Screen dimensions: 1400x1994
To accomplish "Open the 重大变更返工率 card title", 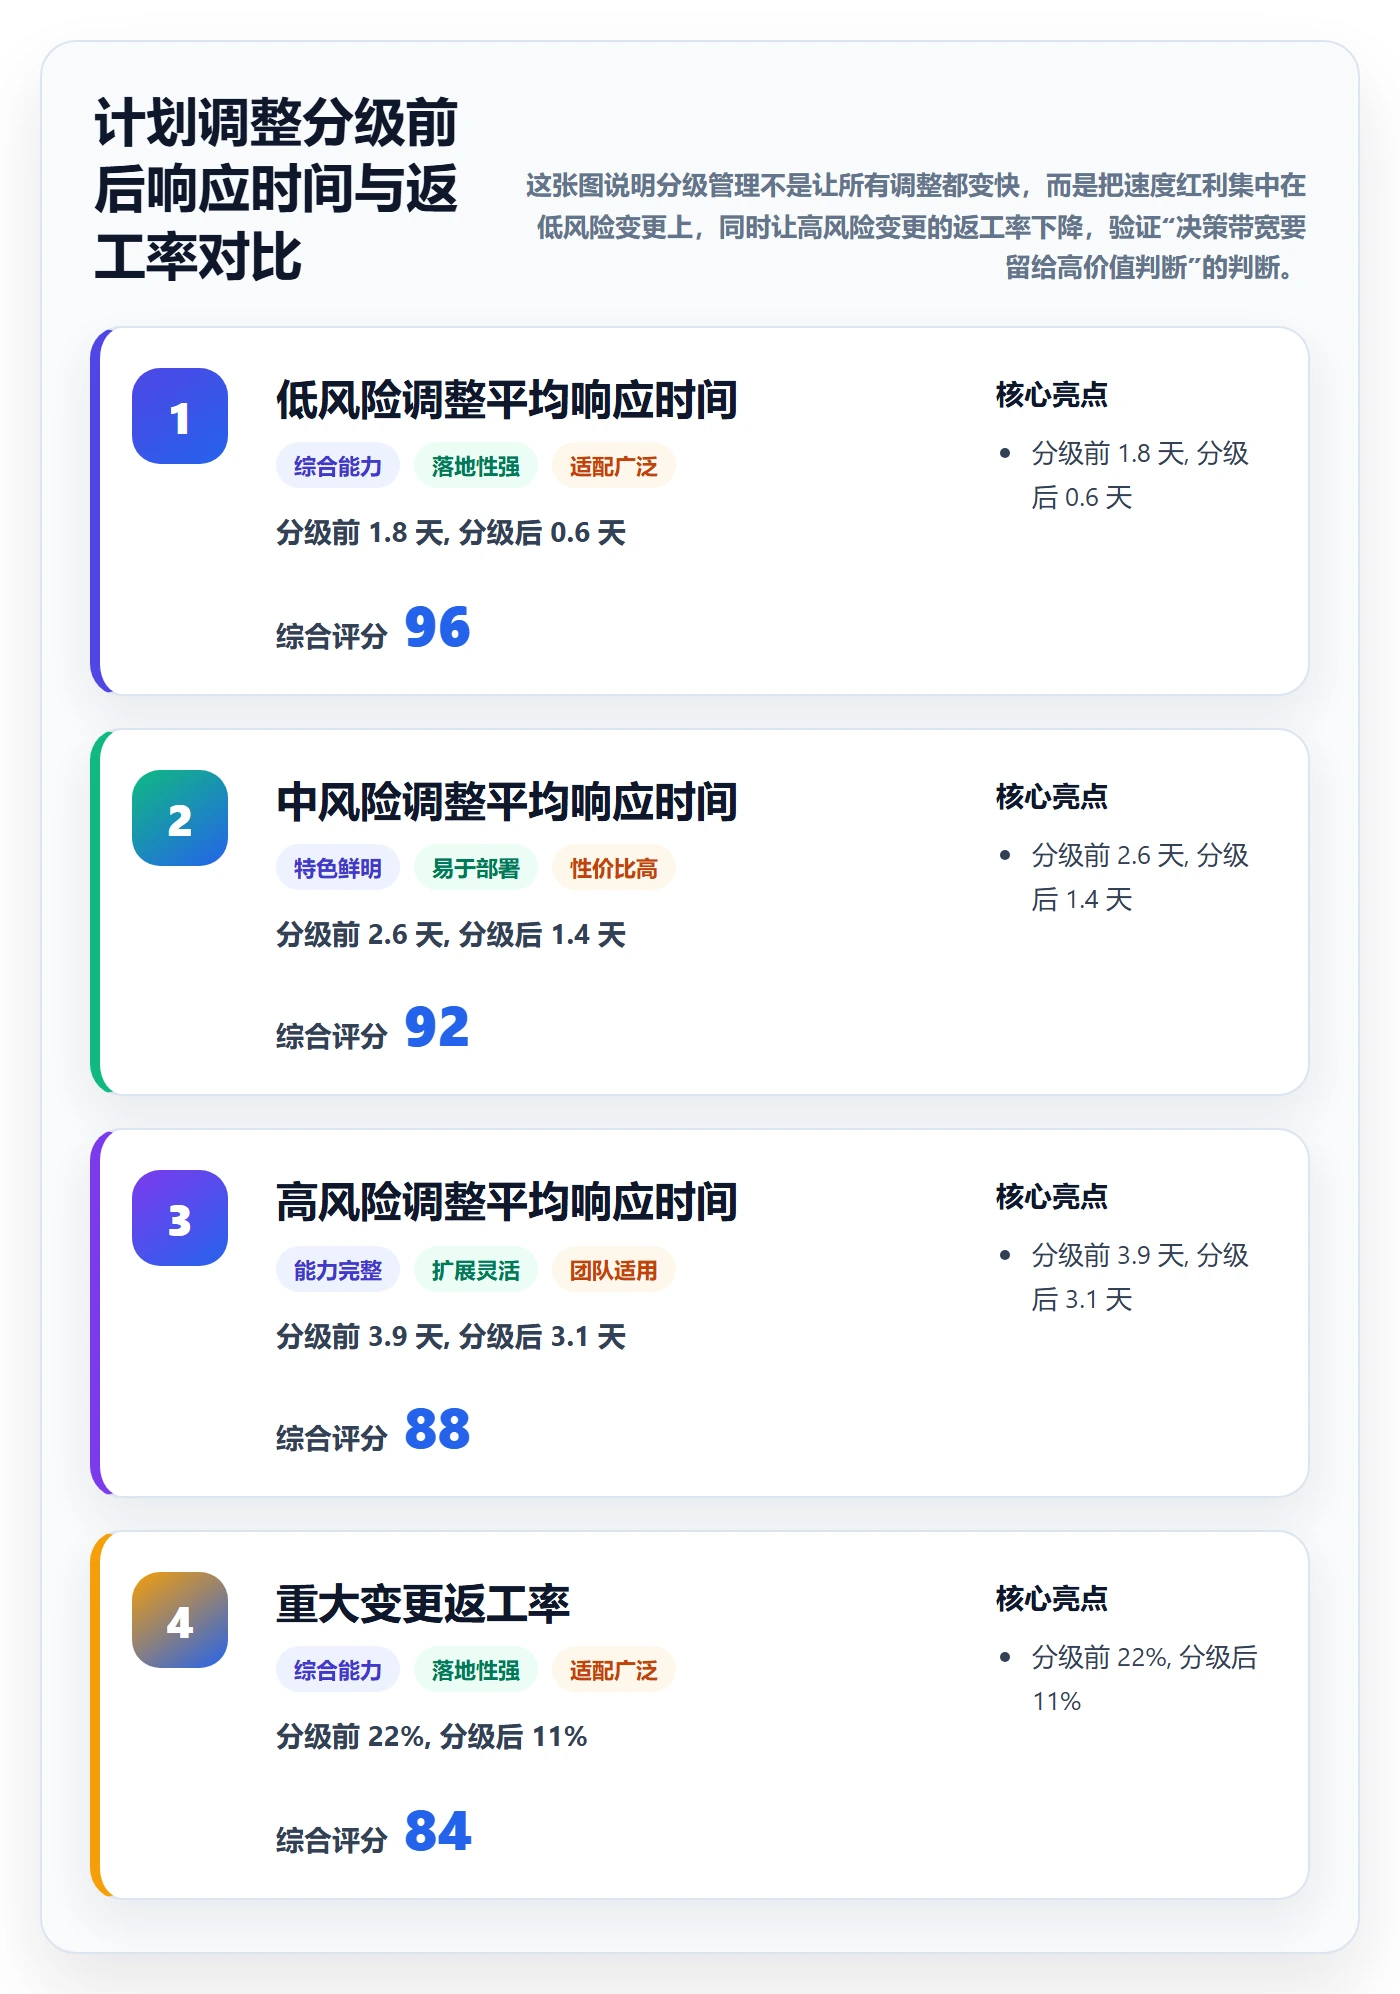I will 423,1604.
